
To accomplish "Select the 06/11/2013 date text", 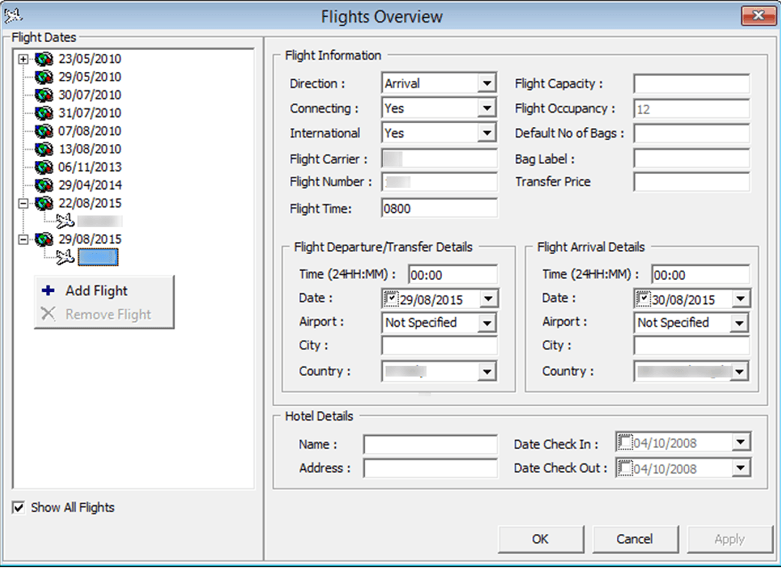I will click(90, 167).
